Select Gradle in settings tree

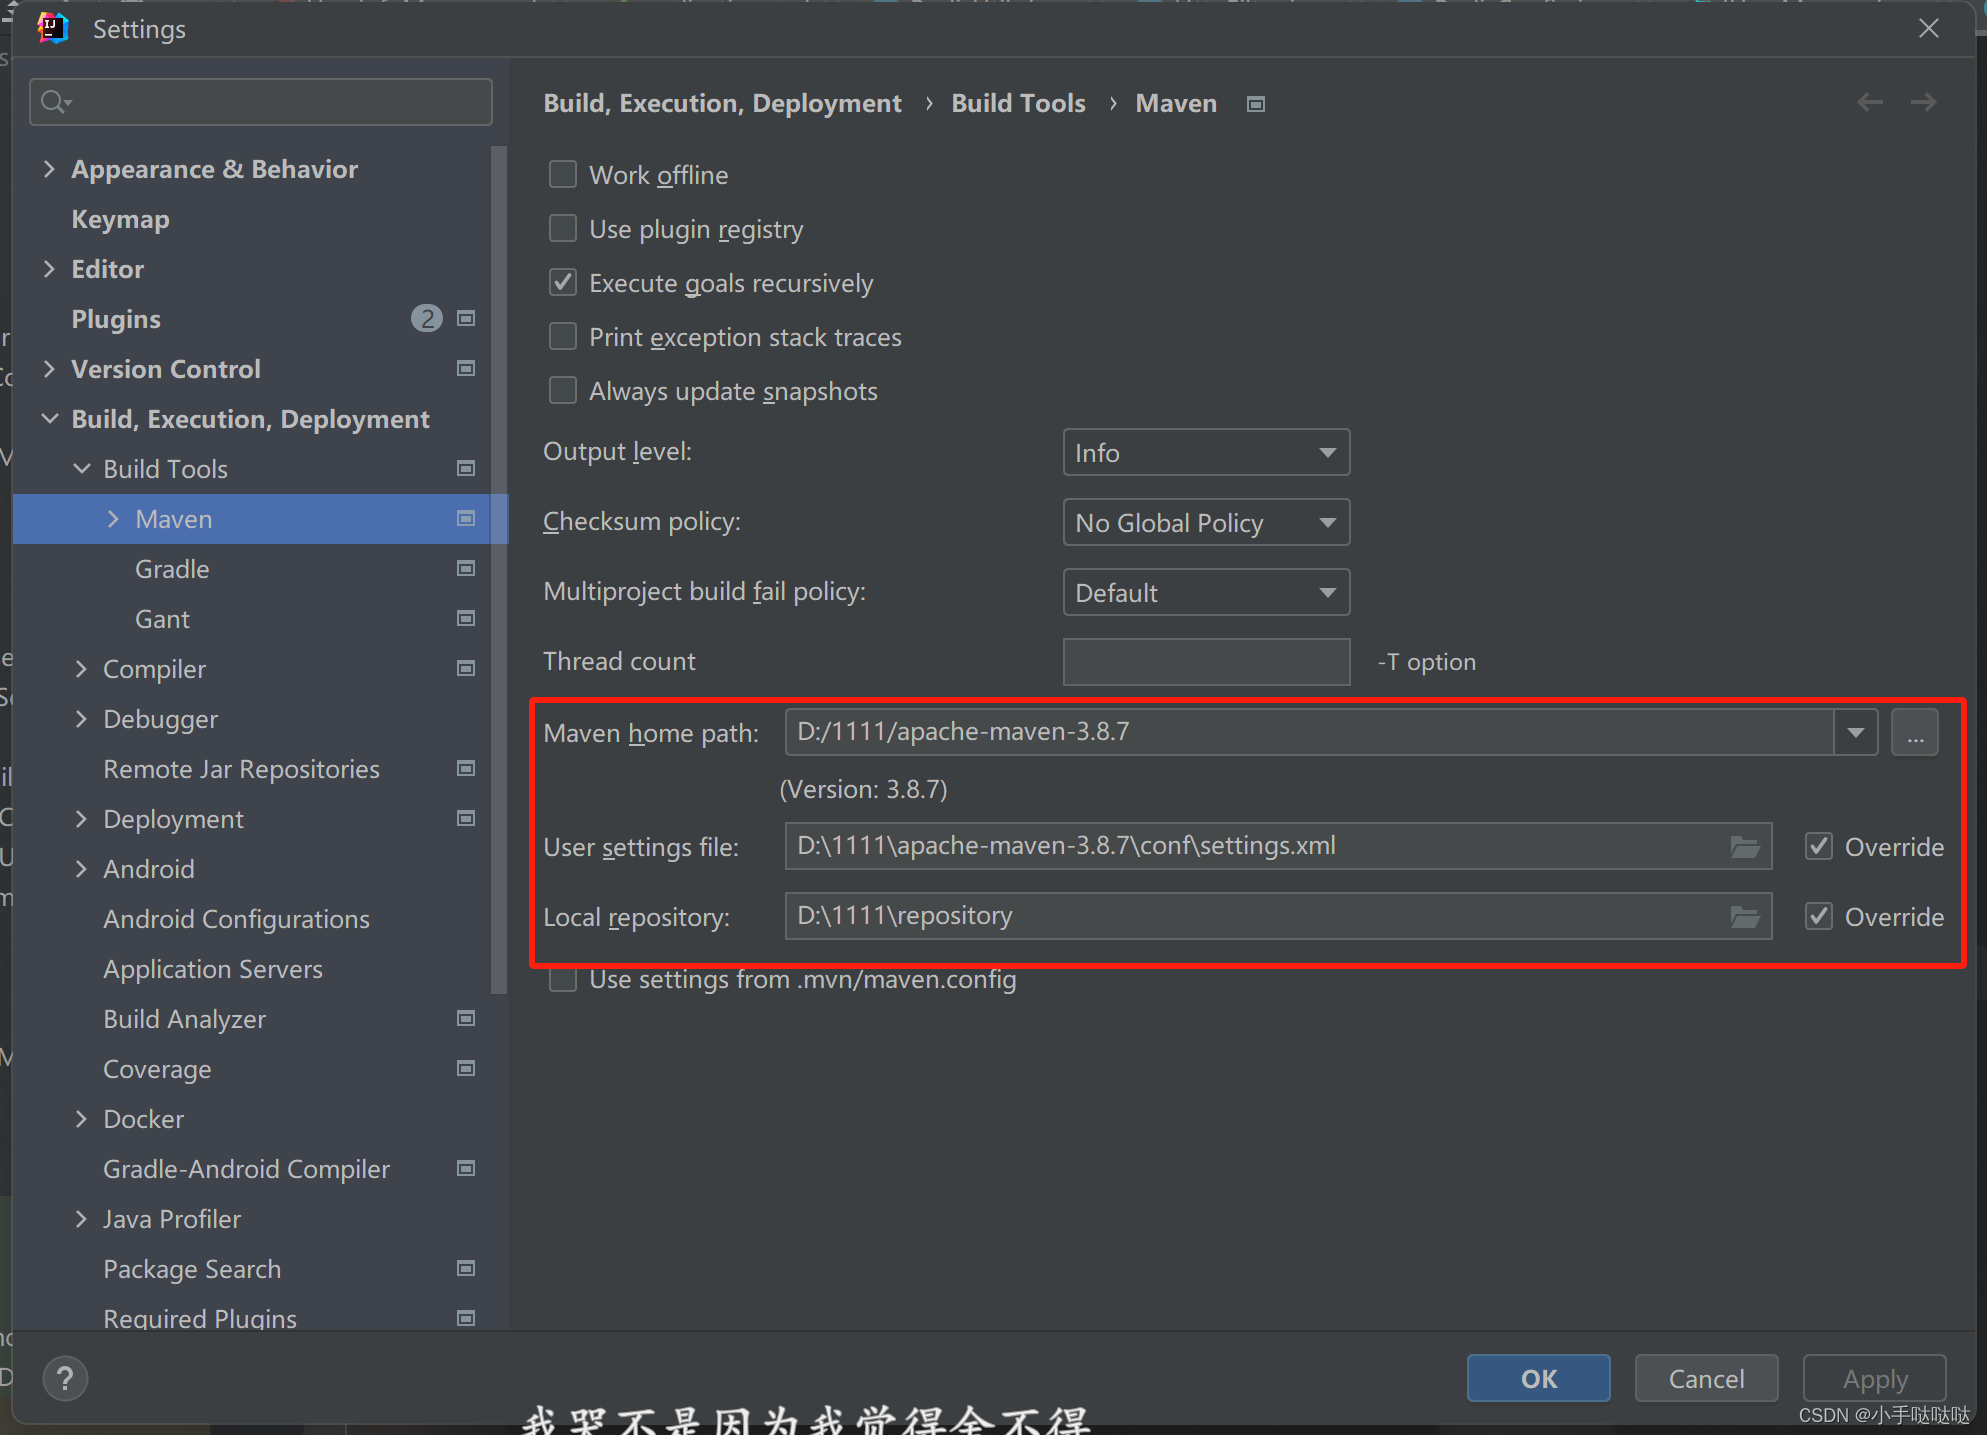[172, 569]
